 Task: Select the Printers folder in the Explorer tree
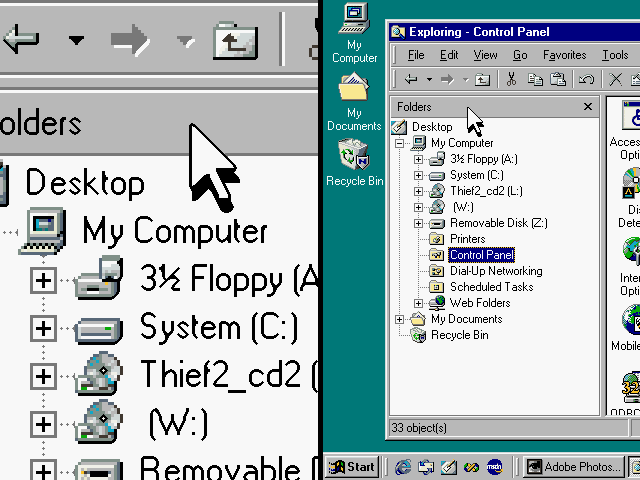[467, 239]
